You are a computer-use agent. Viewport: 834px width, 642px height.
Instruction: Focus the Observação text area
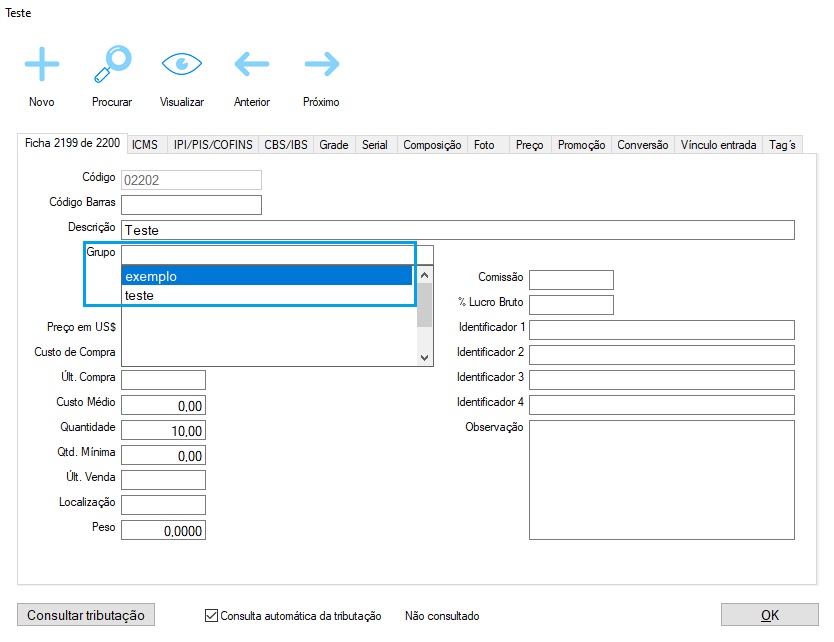[x=661, y=480]
